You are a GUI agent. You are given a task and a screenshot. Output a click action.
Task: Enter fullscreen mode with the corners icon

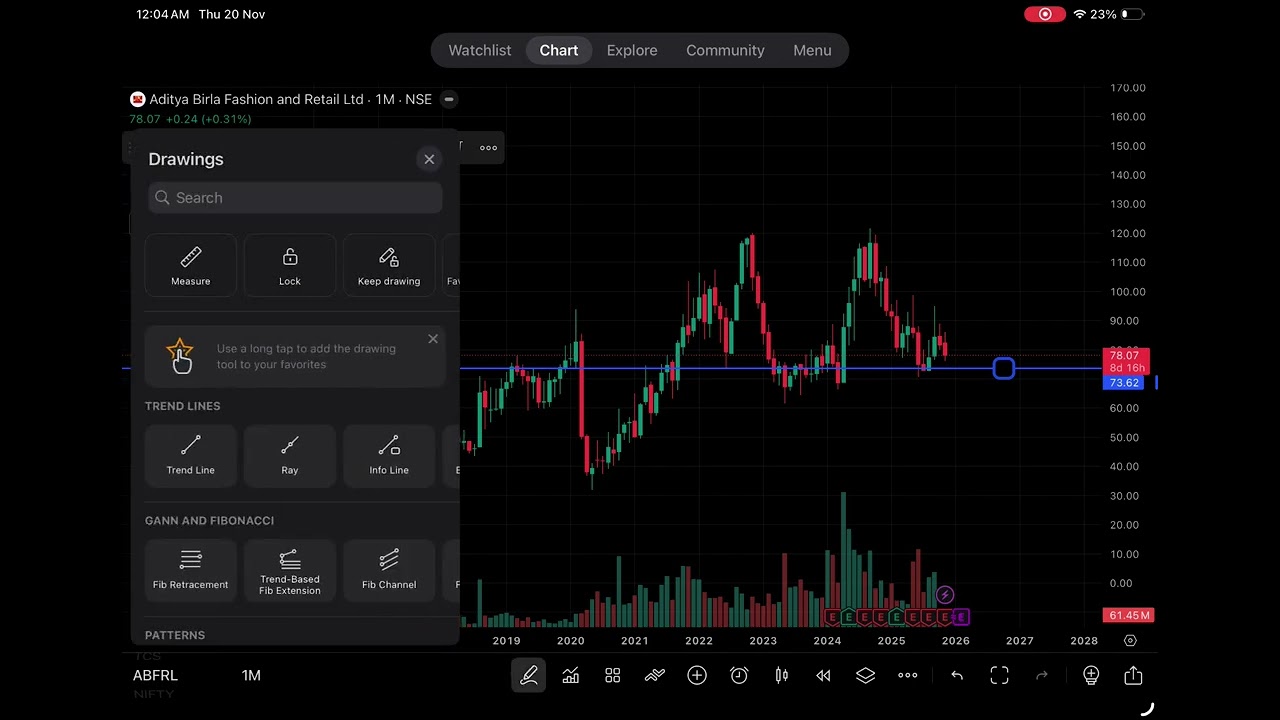coord(999,676)
